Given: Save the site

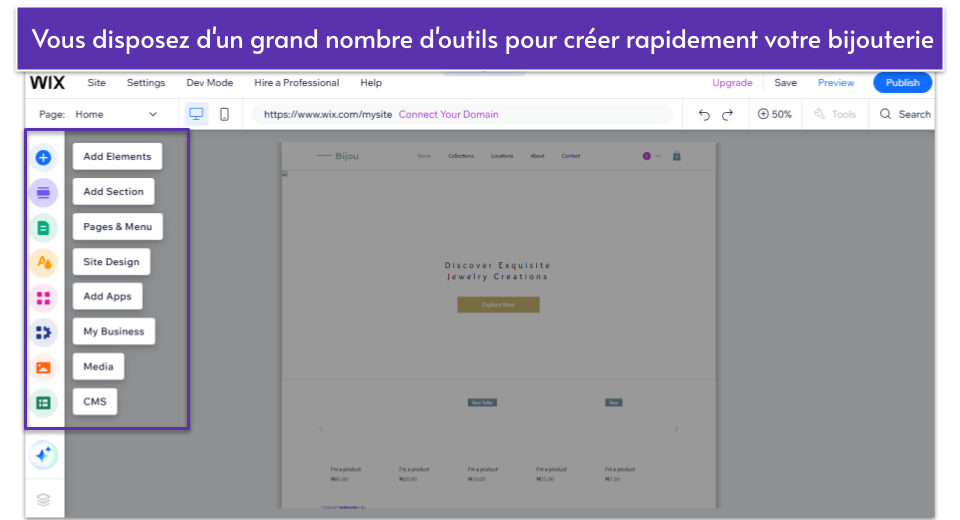Looking at the screenshot, I should 786,83.
